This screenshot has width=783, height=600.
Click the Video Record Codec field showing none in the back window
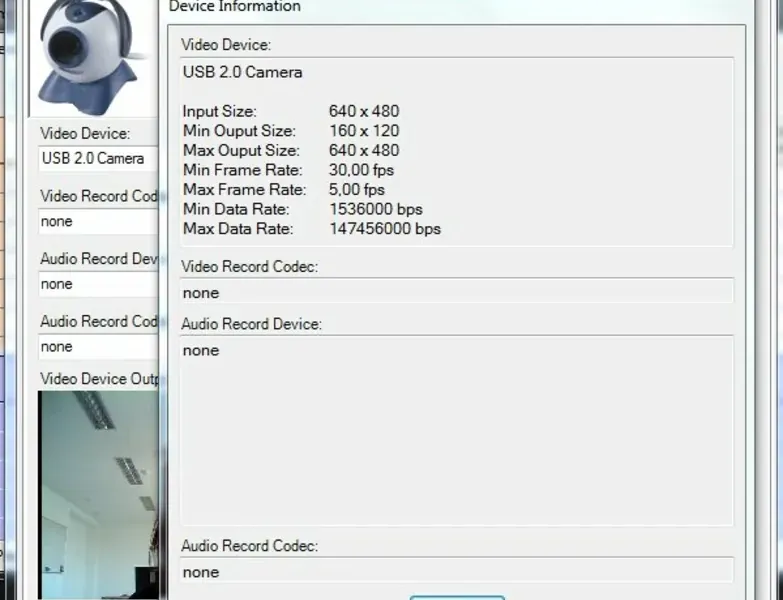click(98, 222)
